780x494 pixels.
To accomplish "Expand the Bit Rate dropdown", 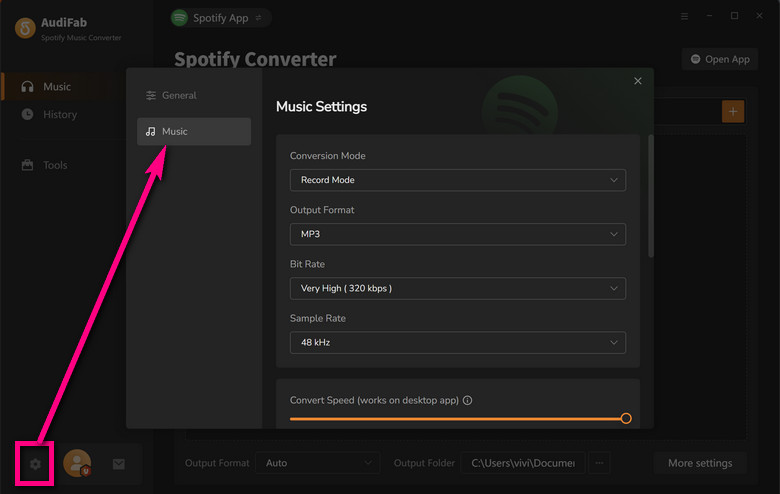I will coord(458,289).
